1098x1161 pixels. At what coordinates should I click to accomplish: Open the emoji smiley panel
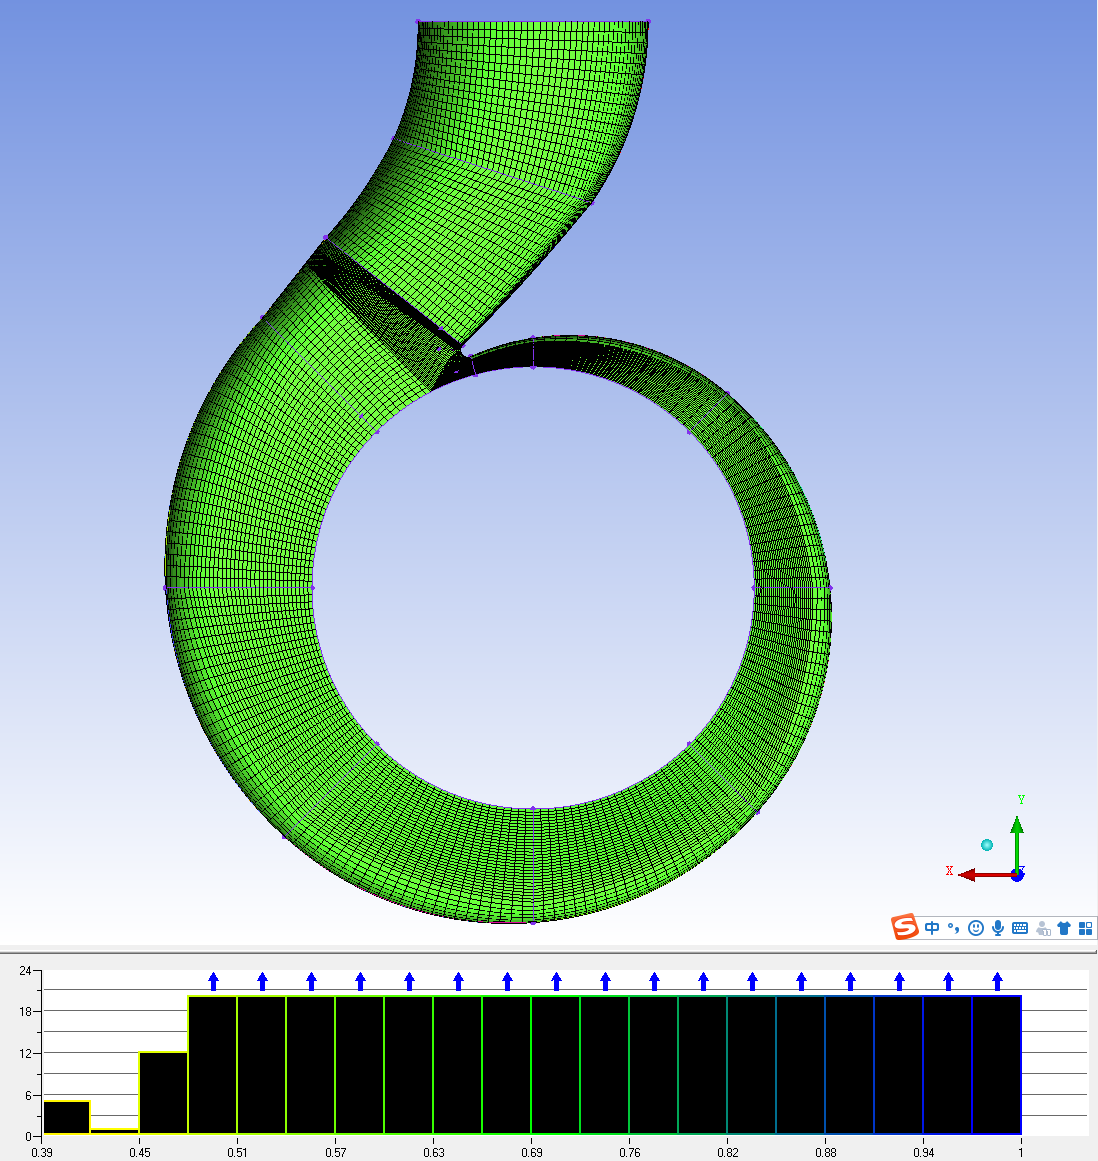tap(975, 928)
